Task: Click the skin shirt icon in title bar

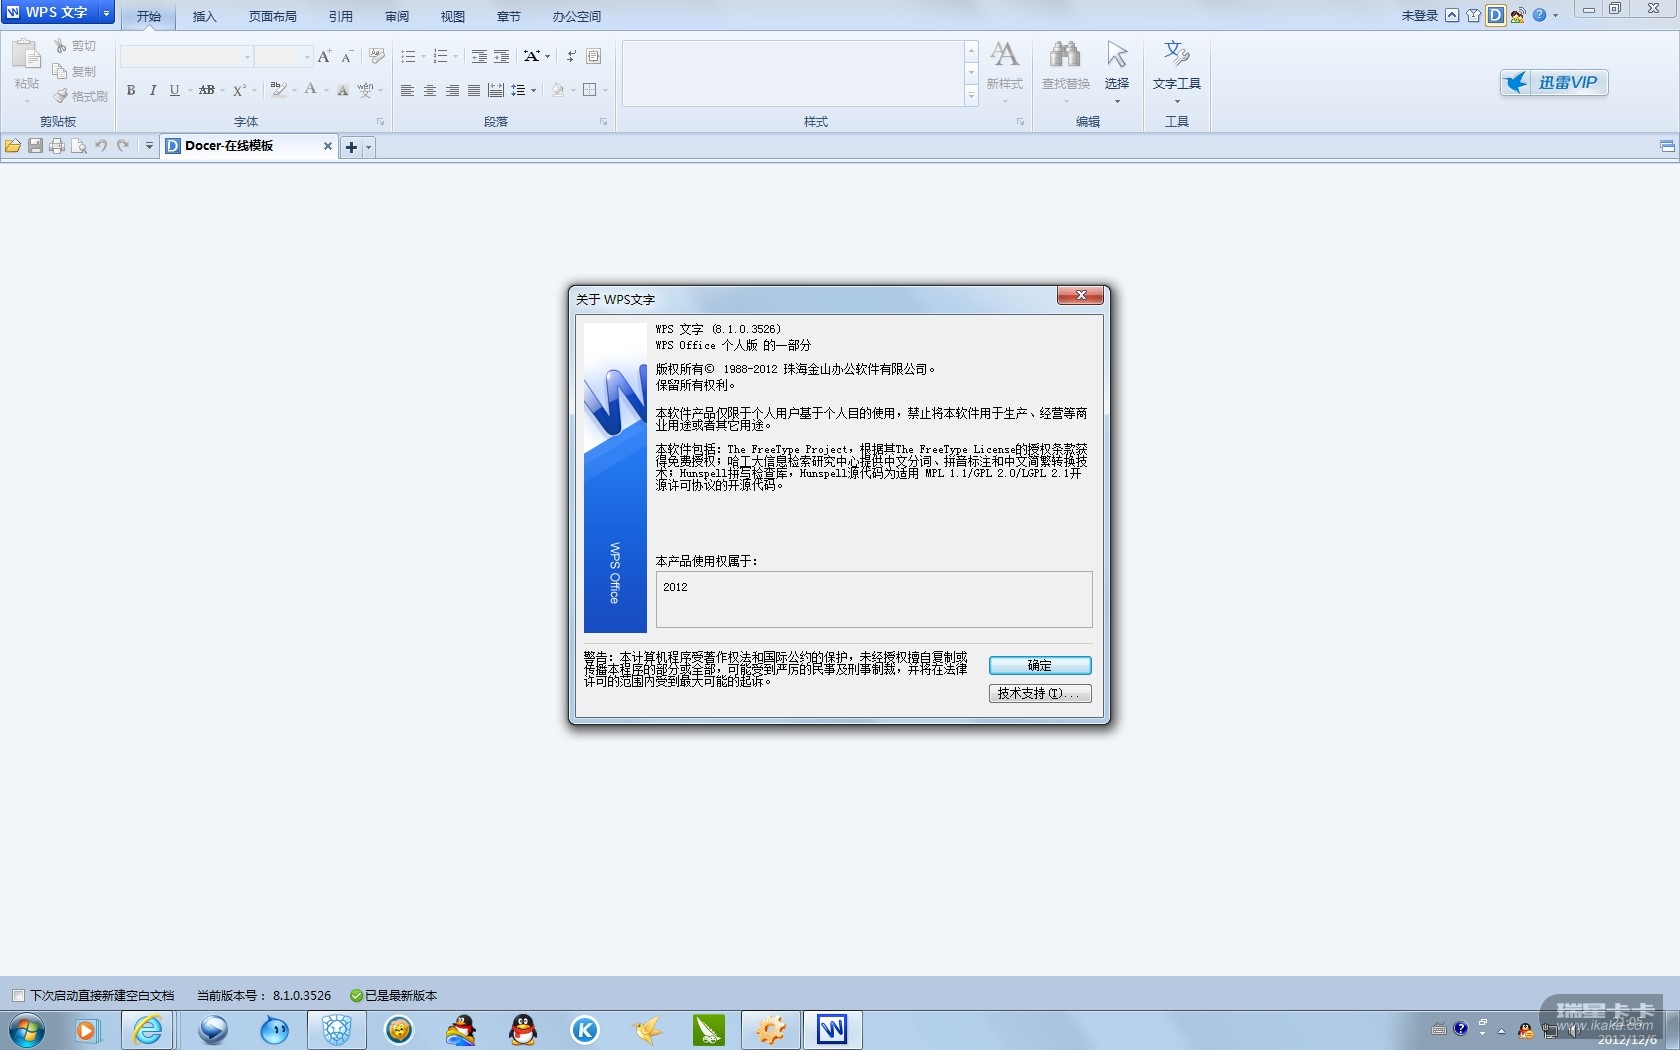Action: pos(1473,15)
